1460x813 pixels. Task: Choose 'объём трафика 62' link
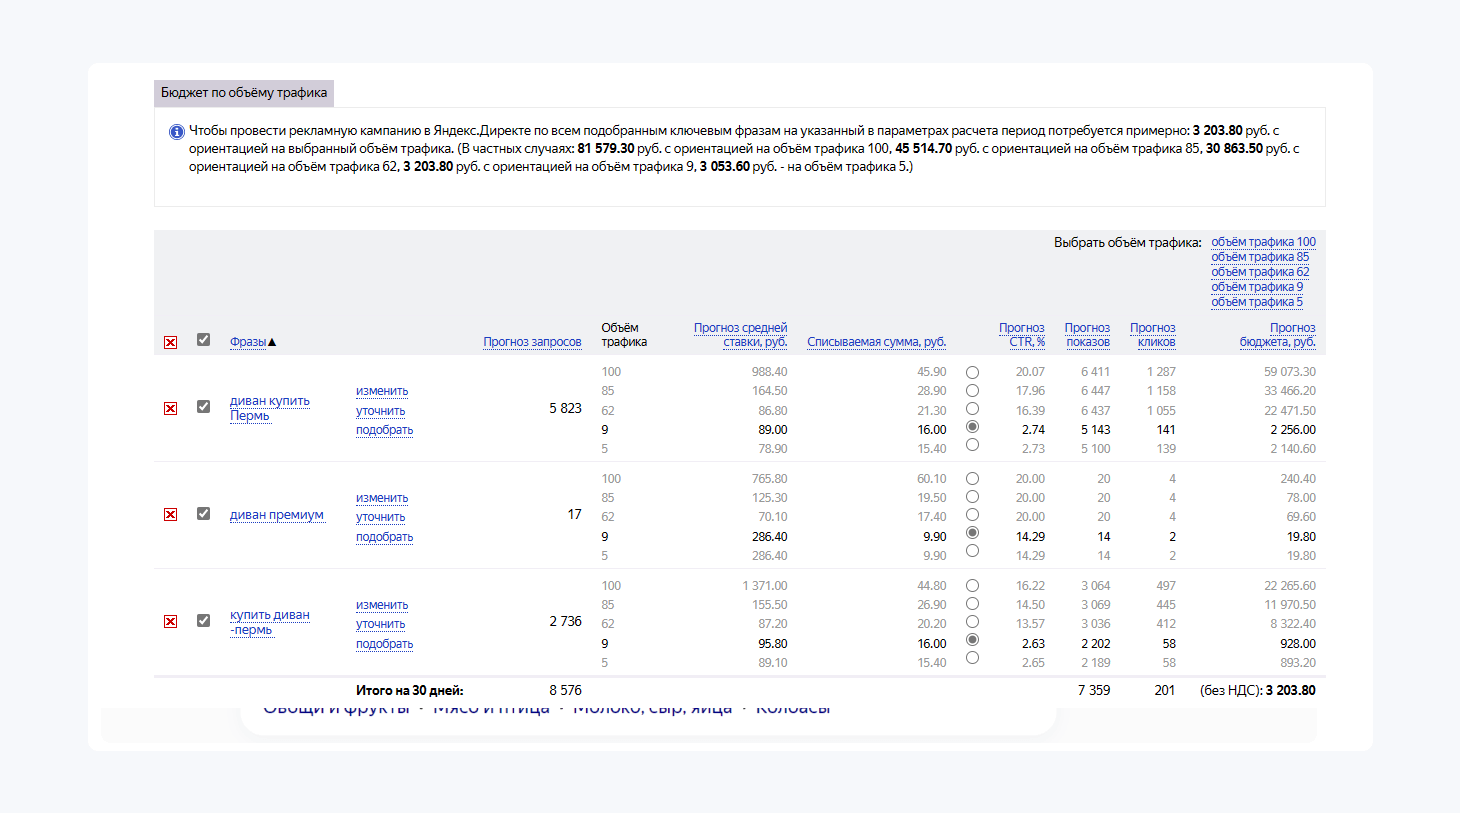point(1260,272)
